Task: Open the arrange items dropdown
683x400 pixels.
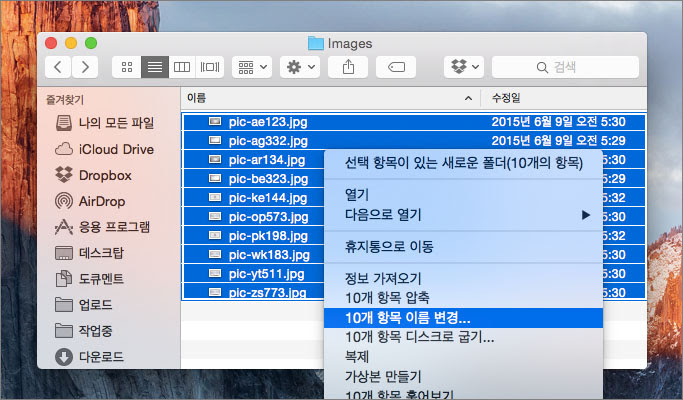Action: 252,67
